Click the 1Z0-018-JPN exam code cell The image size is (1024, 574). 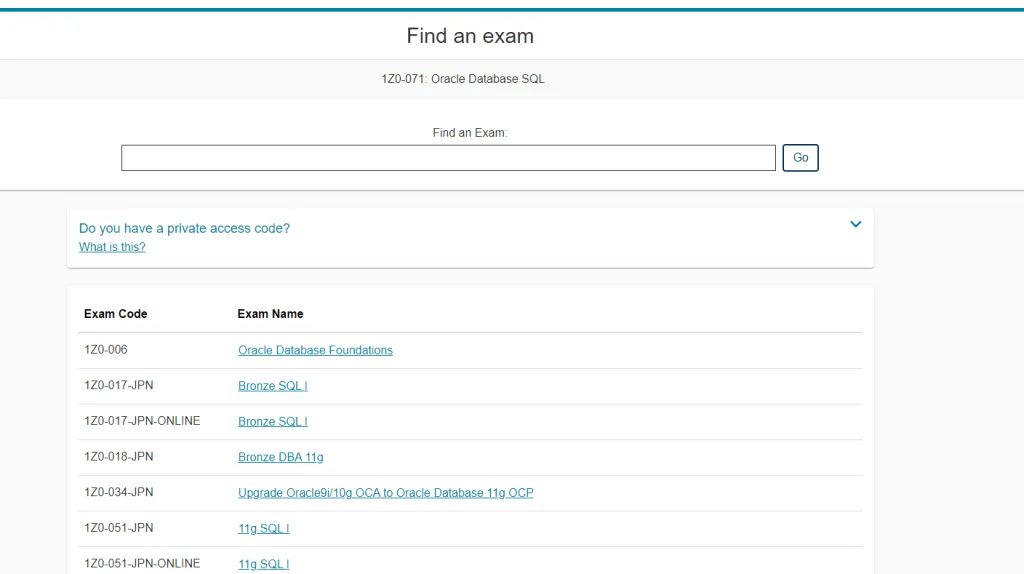tap(118, 457)
